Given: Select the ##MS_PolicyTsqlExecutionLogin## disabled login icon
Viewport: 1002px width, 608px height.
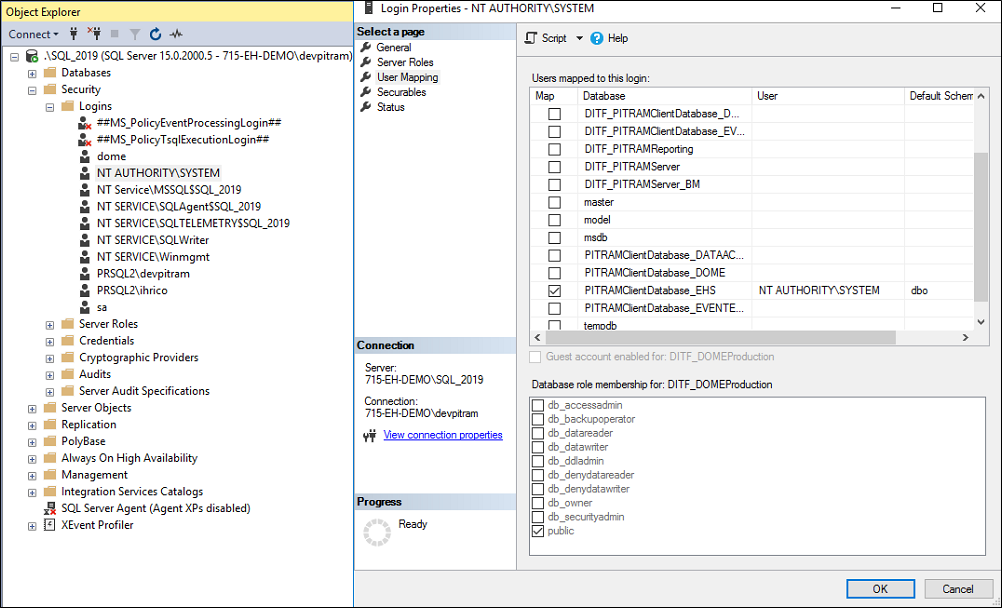Looking at the screenshot, I should point(84,139).
